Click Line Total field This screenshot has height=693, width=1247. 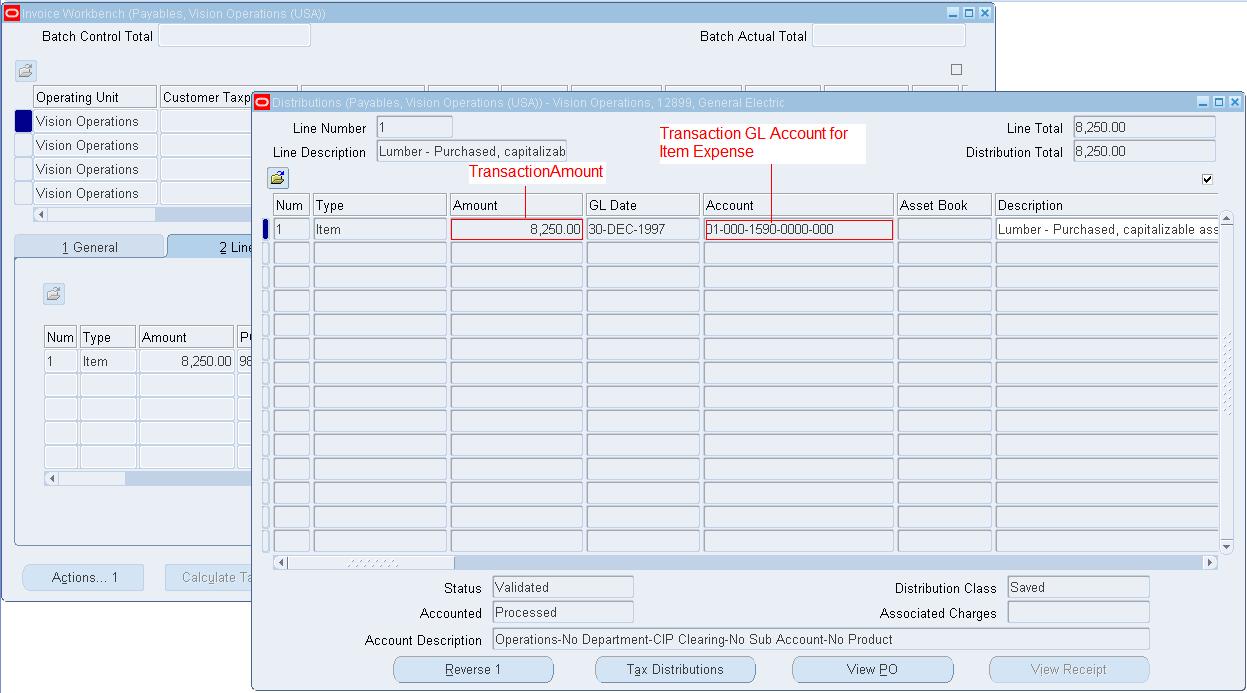coord(1144,127)
